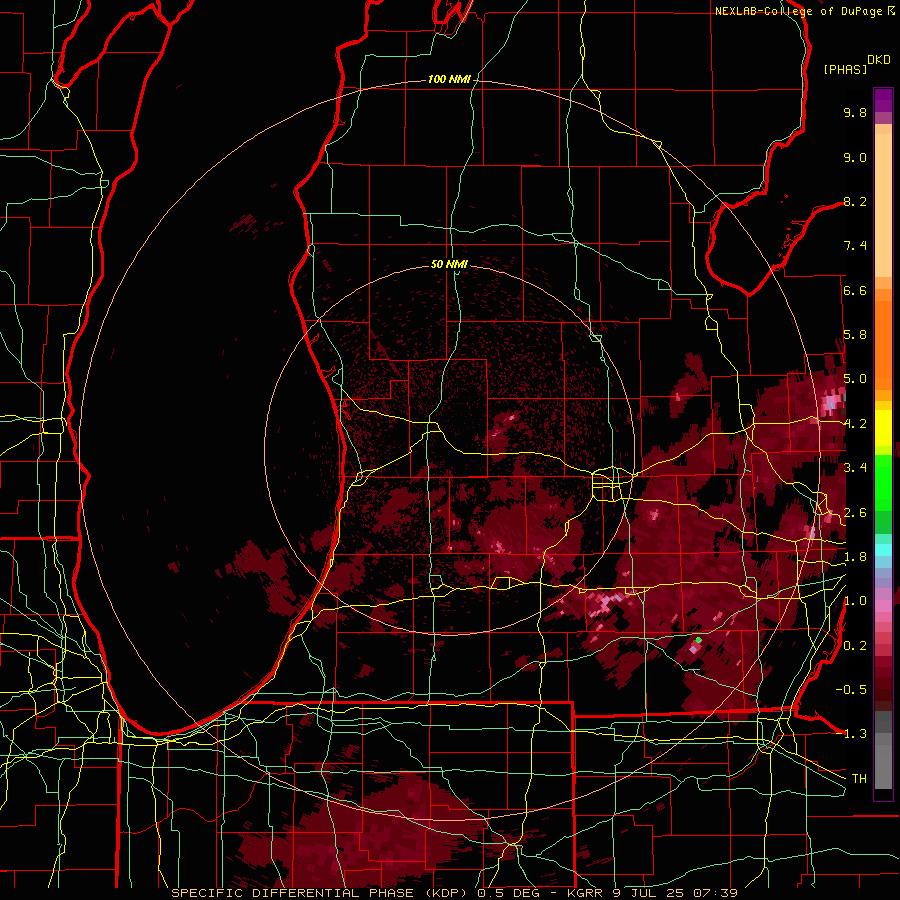Click the 100 NMI range ring label
Image resolution: width=900 pixels, height=900 pixels.
[449, 79]
